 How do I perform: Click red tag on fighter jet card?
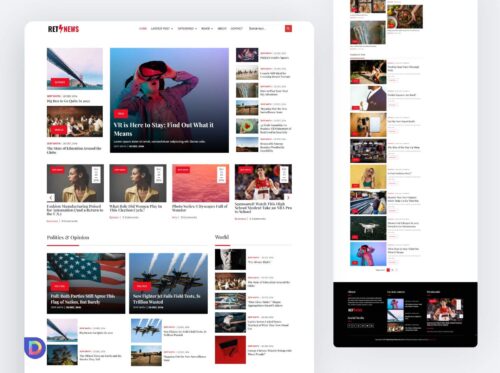[x=142, y=286]
